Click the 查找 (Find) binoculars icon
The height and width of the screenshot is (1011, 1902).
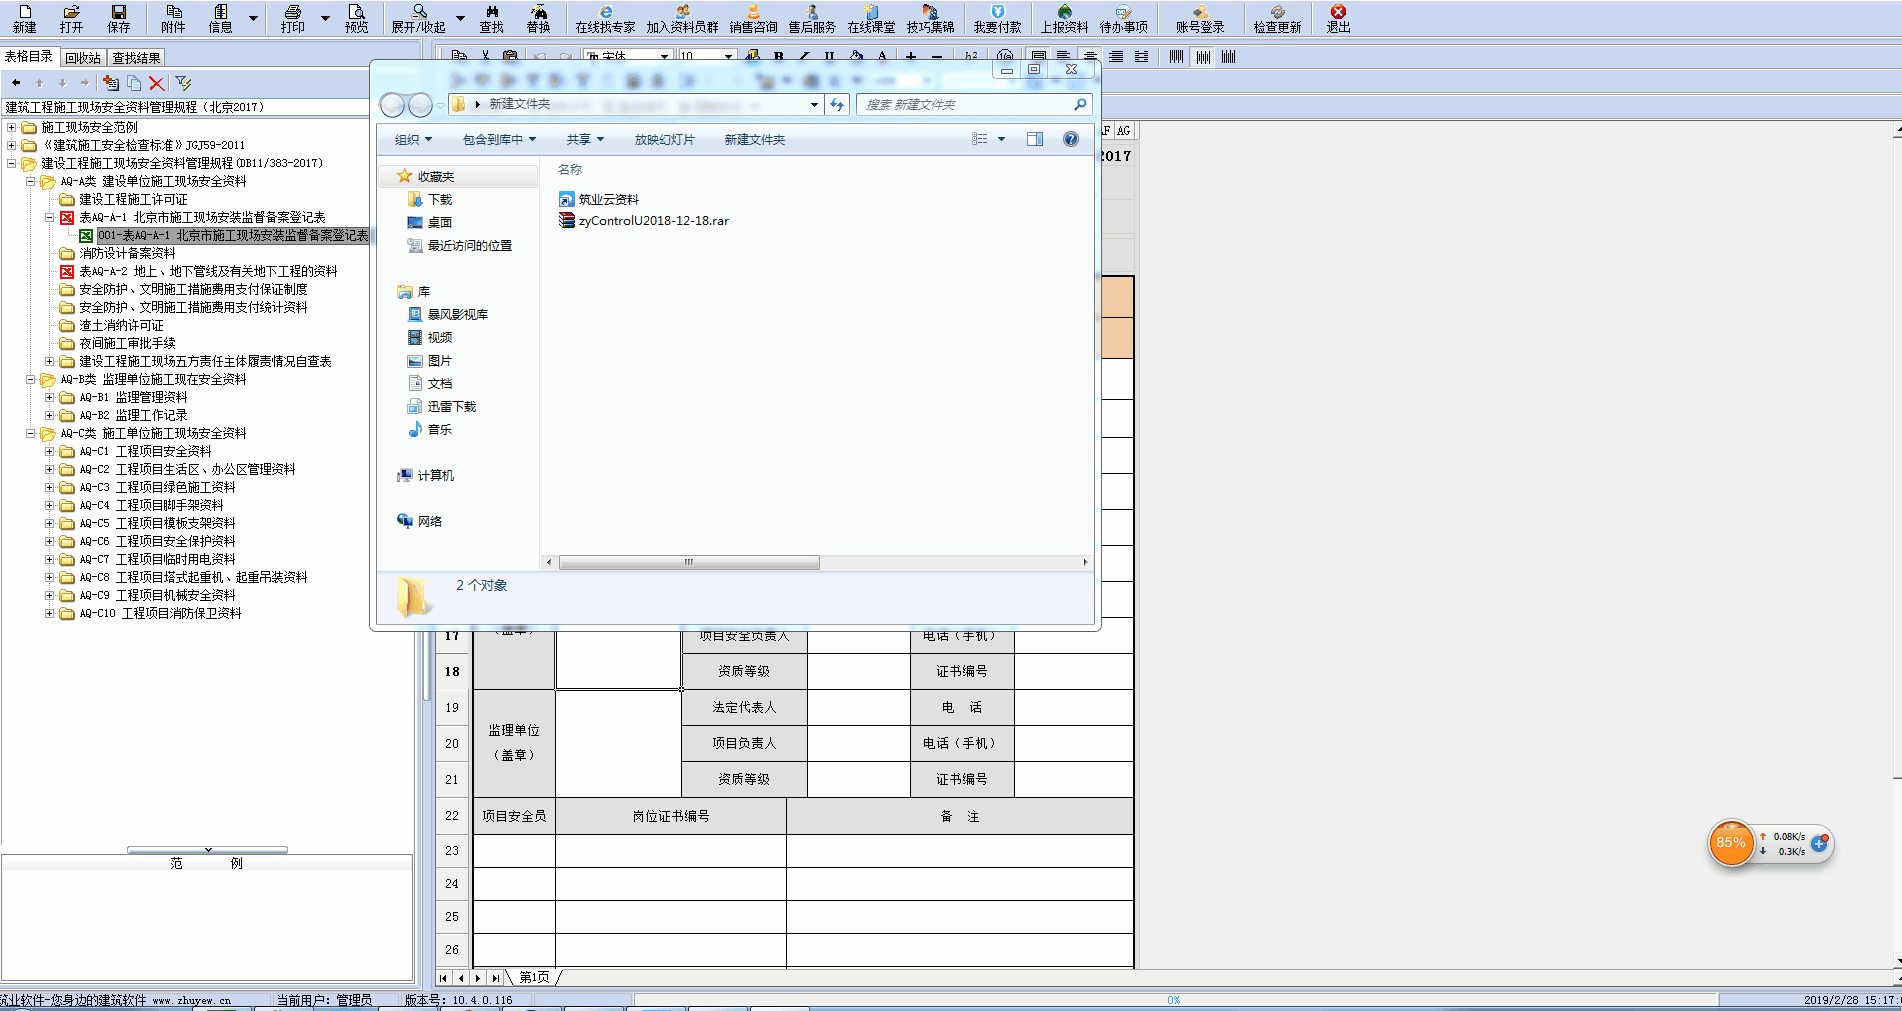491,18
